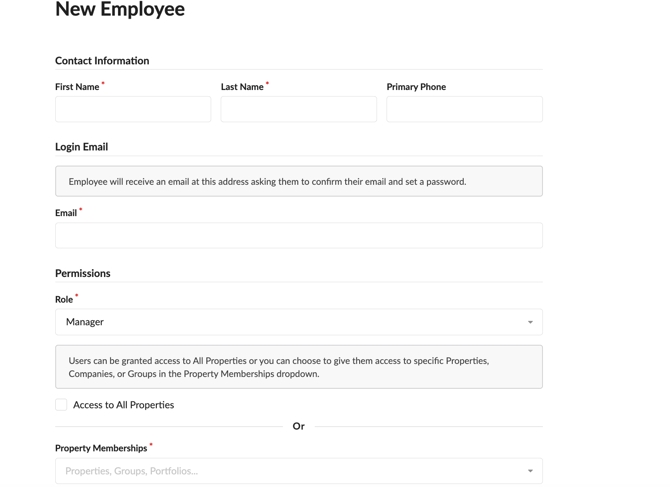The image size is (670, 487).
Task: Click the Login Email section heading
Action: click(82, 147)
